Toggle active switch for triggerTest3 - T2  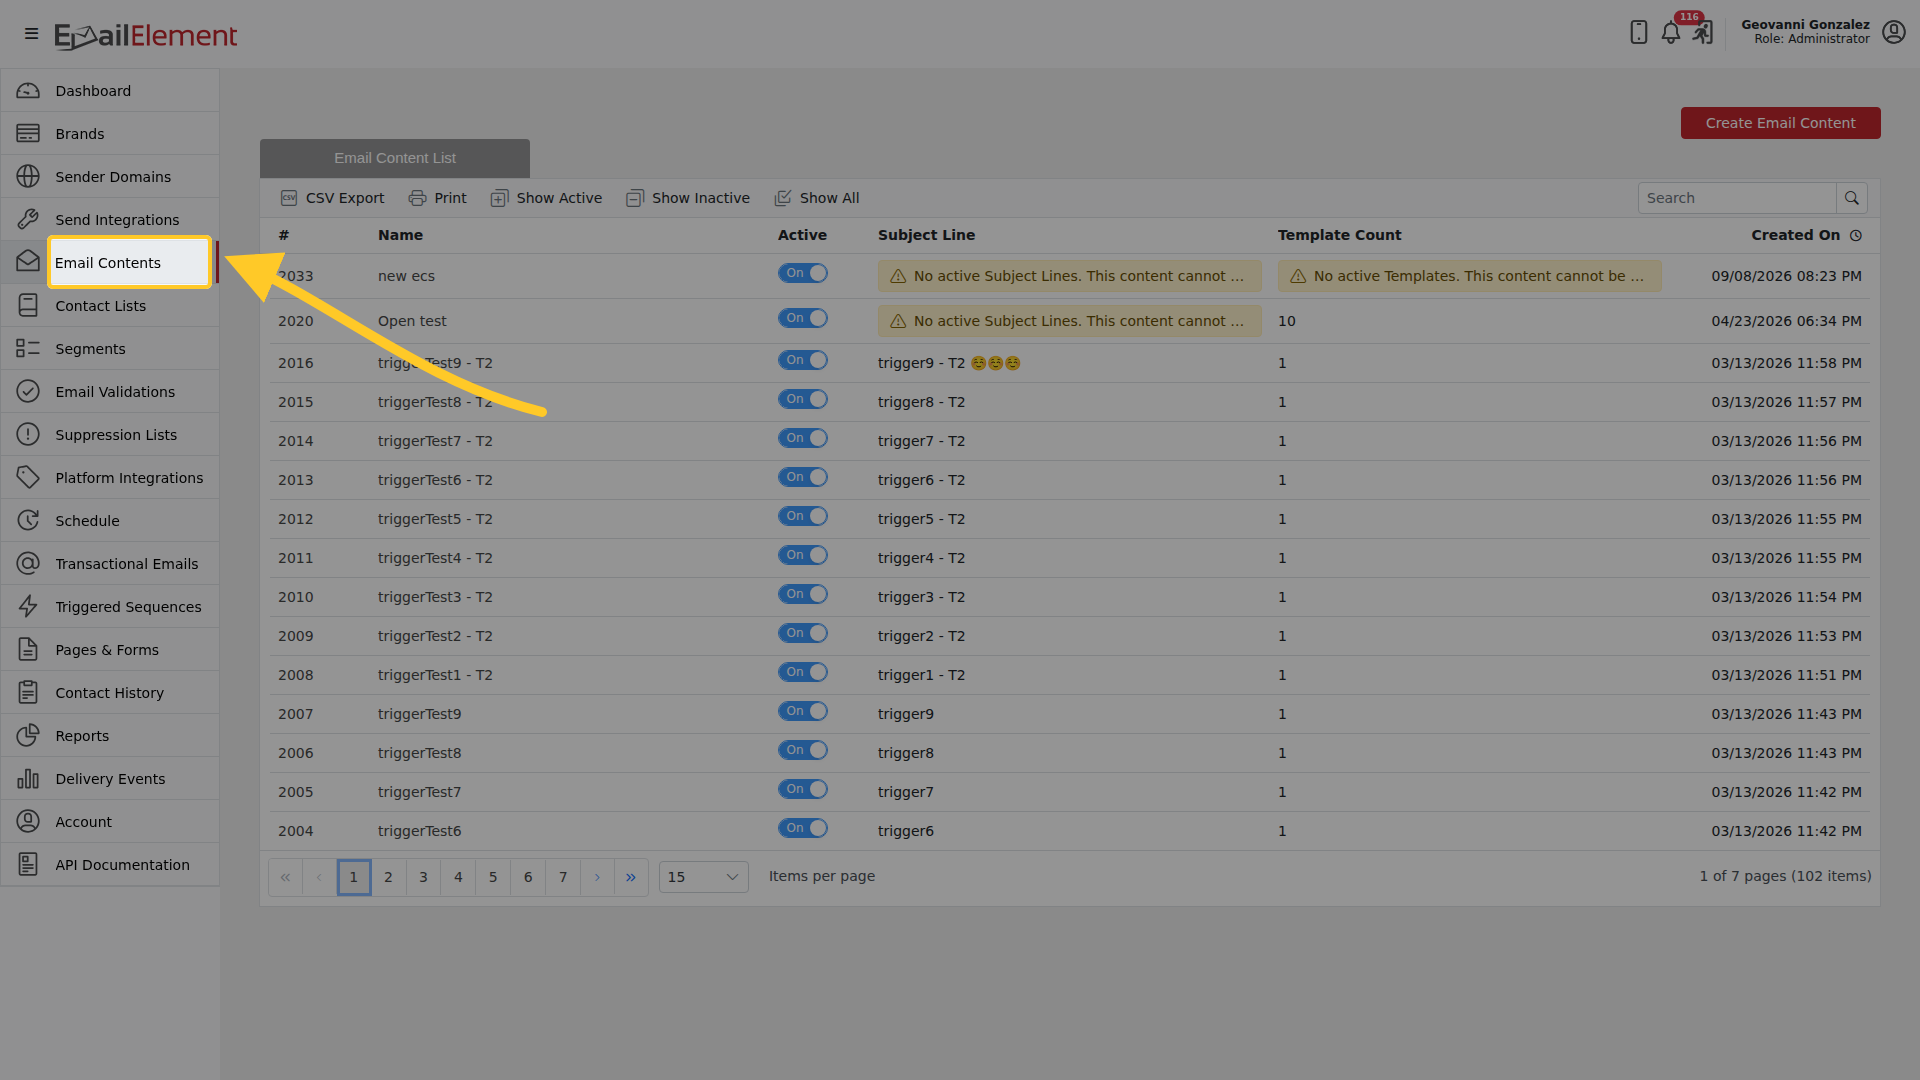click(803, 595)
